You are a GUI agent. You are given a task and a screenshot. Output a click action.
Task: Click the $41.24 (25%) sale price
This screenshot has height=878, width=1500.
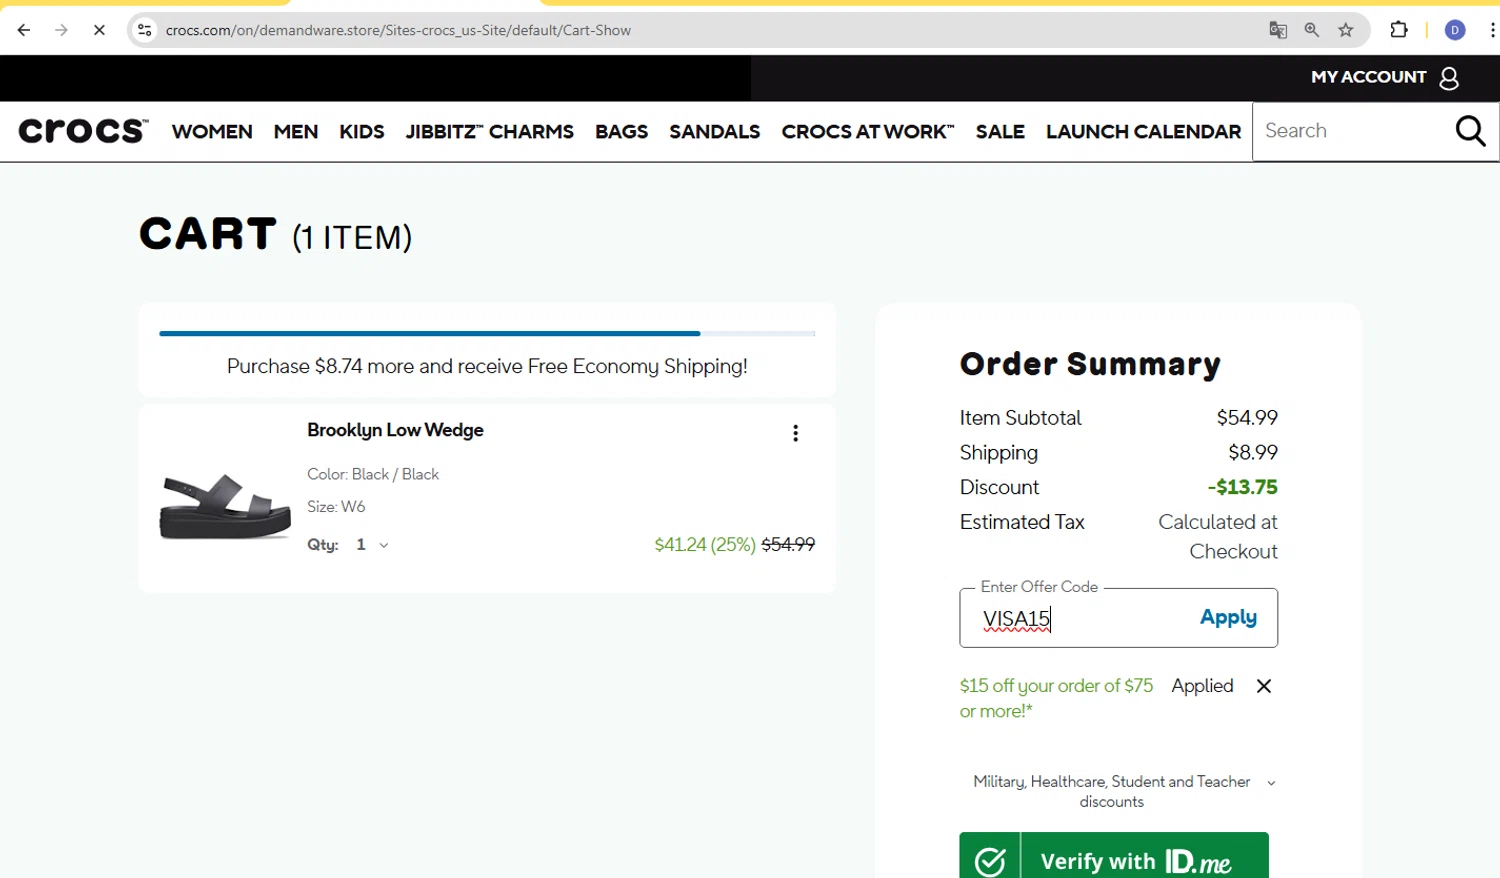point(705,545)
